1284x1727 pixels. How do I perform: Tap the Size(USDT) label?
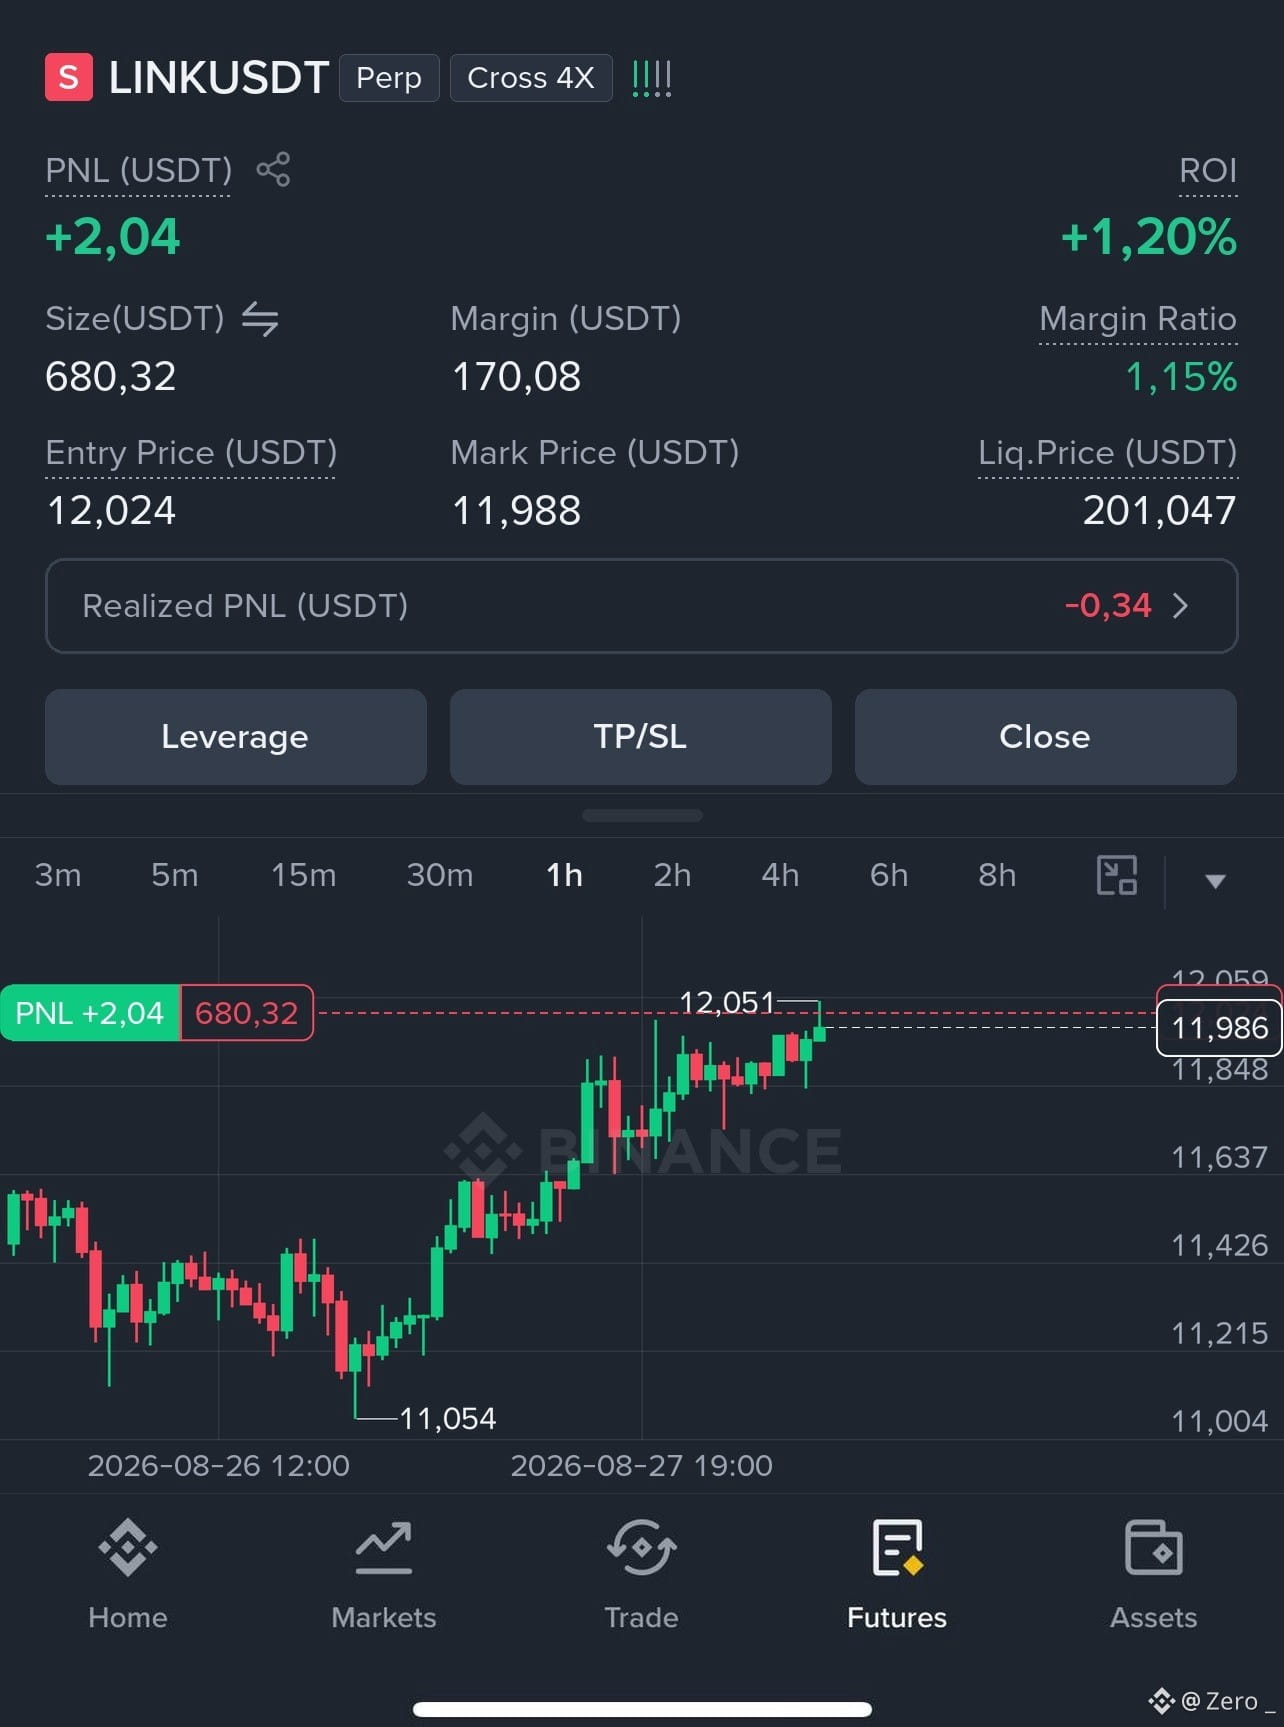point(135,319)
